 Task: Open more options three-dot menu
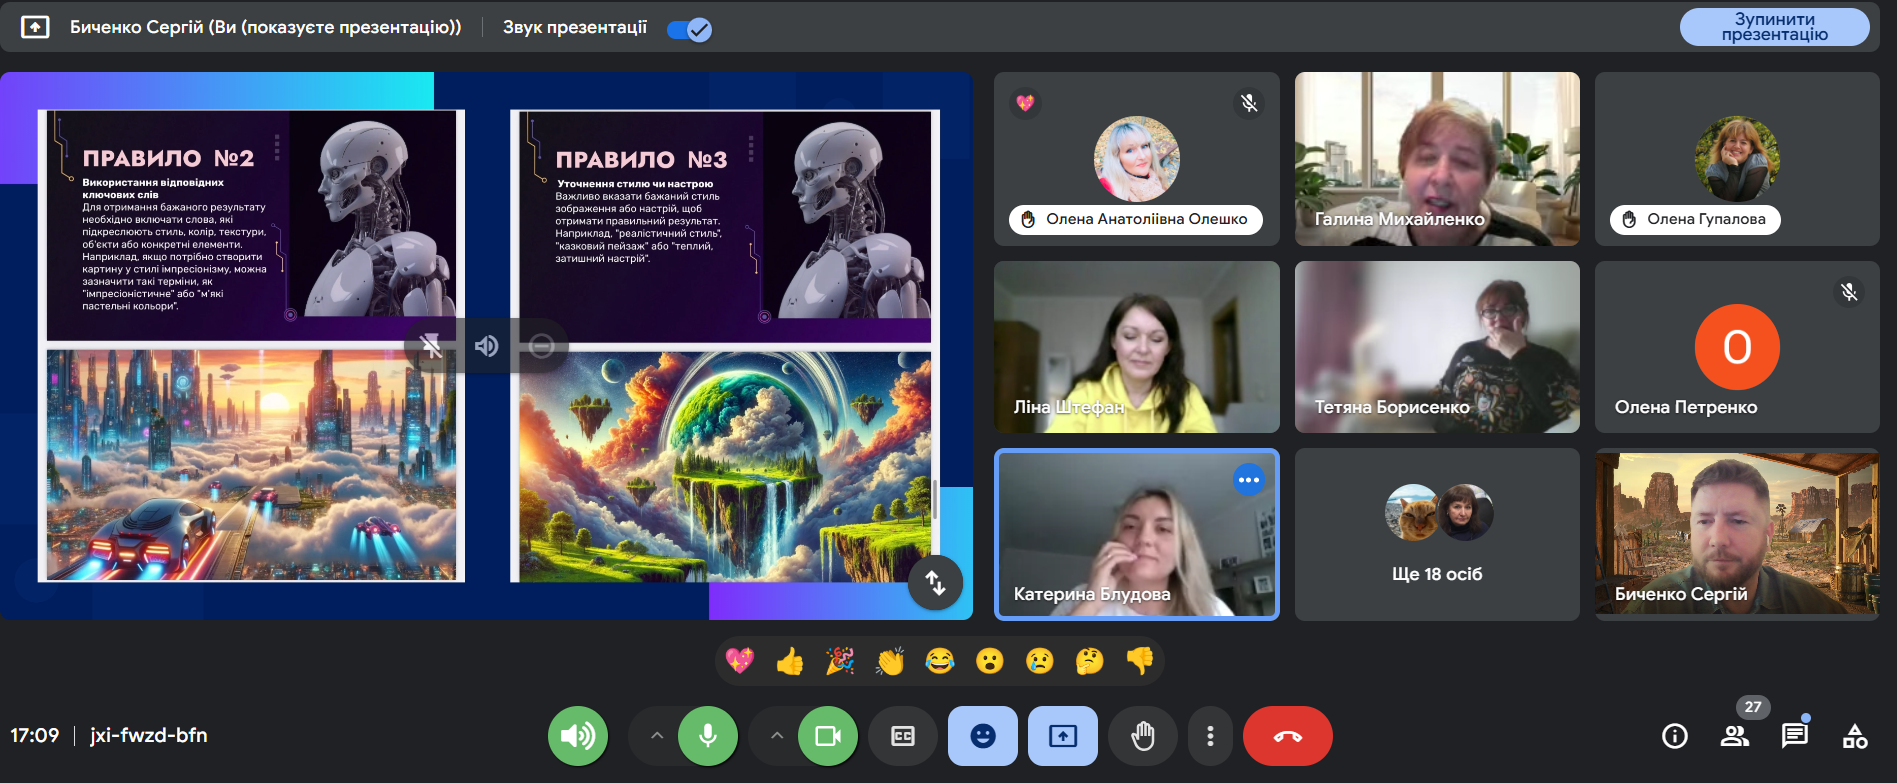coord(1210,736)
